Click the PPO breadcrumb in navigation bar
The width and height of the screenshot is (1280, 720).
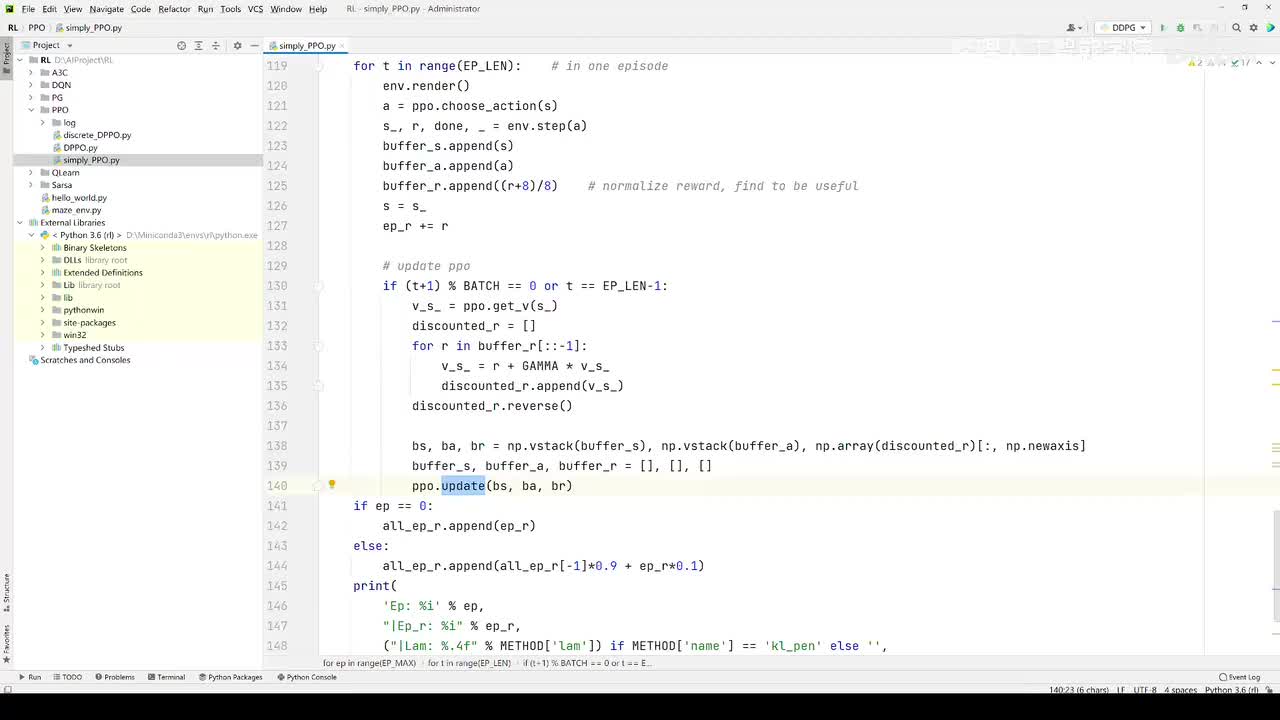36,28
